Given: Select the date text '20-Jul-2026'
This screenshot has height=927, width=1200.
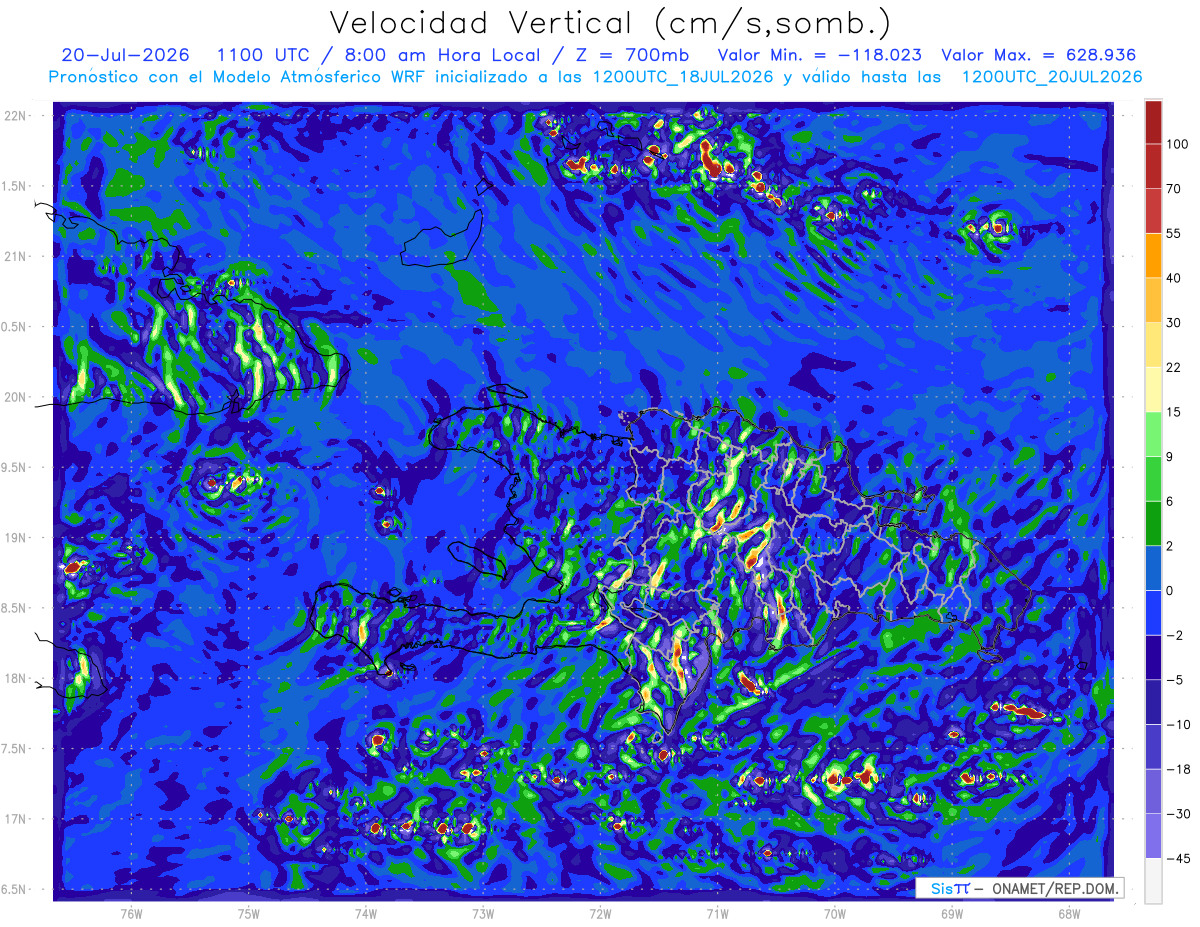Looking at the screenshot, I should tap(125, 55).
